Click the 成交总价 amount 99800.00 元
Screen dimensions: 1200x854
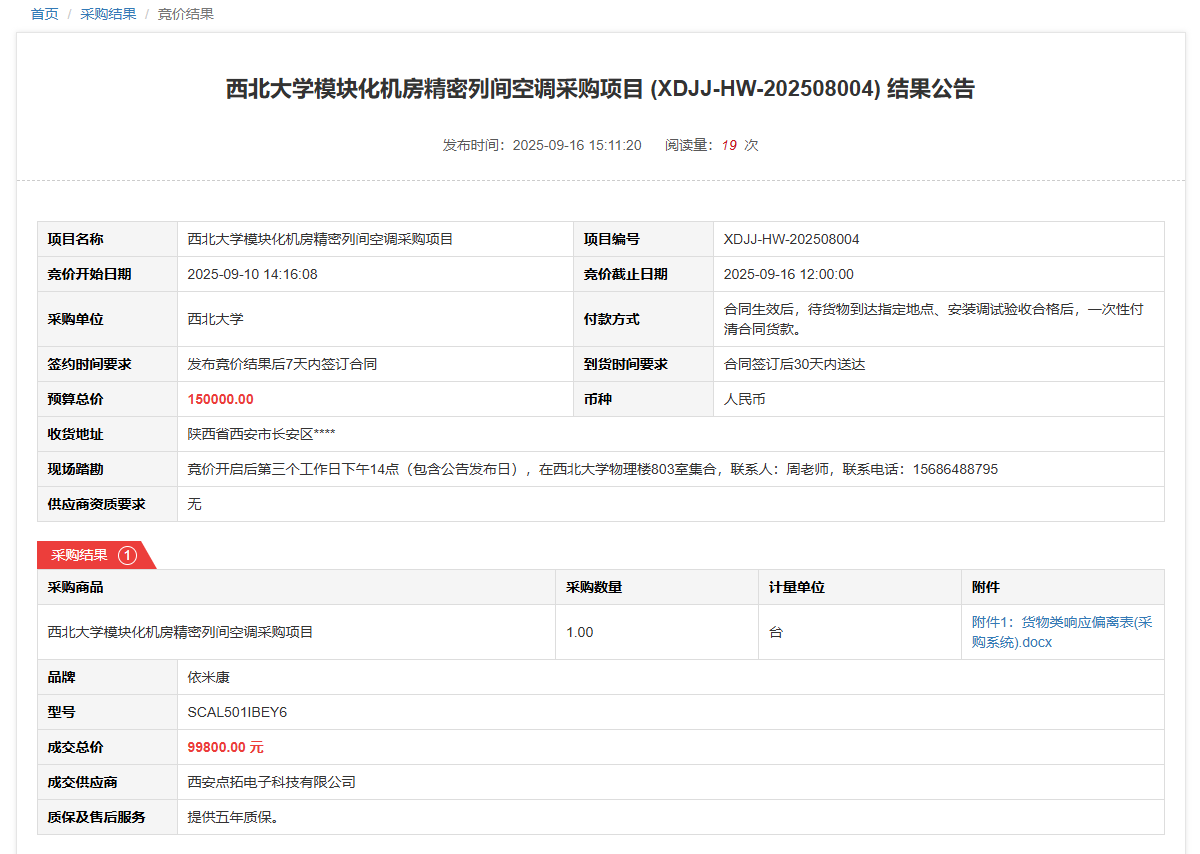tap(226, 747)
